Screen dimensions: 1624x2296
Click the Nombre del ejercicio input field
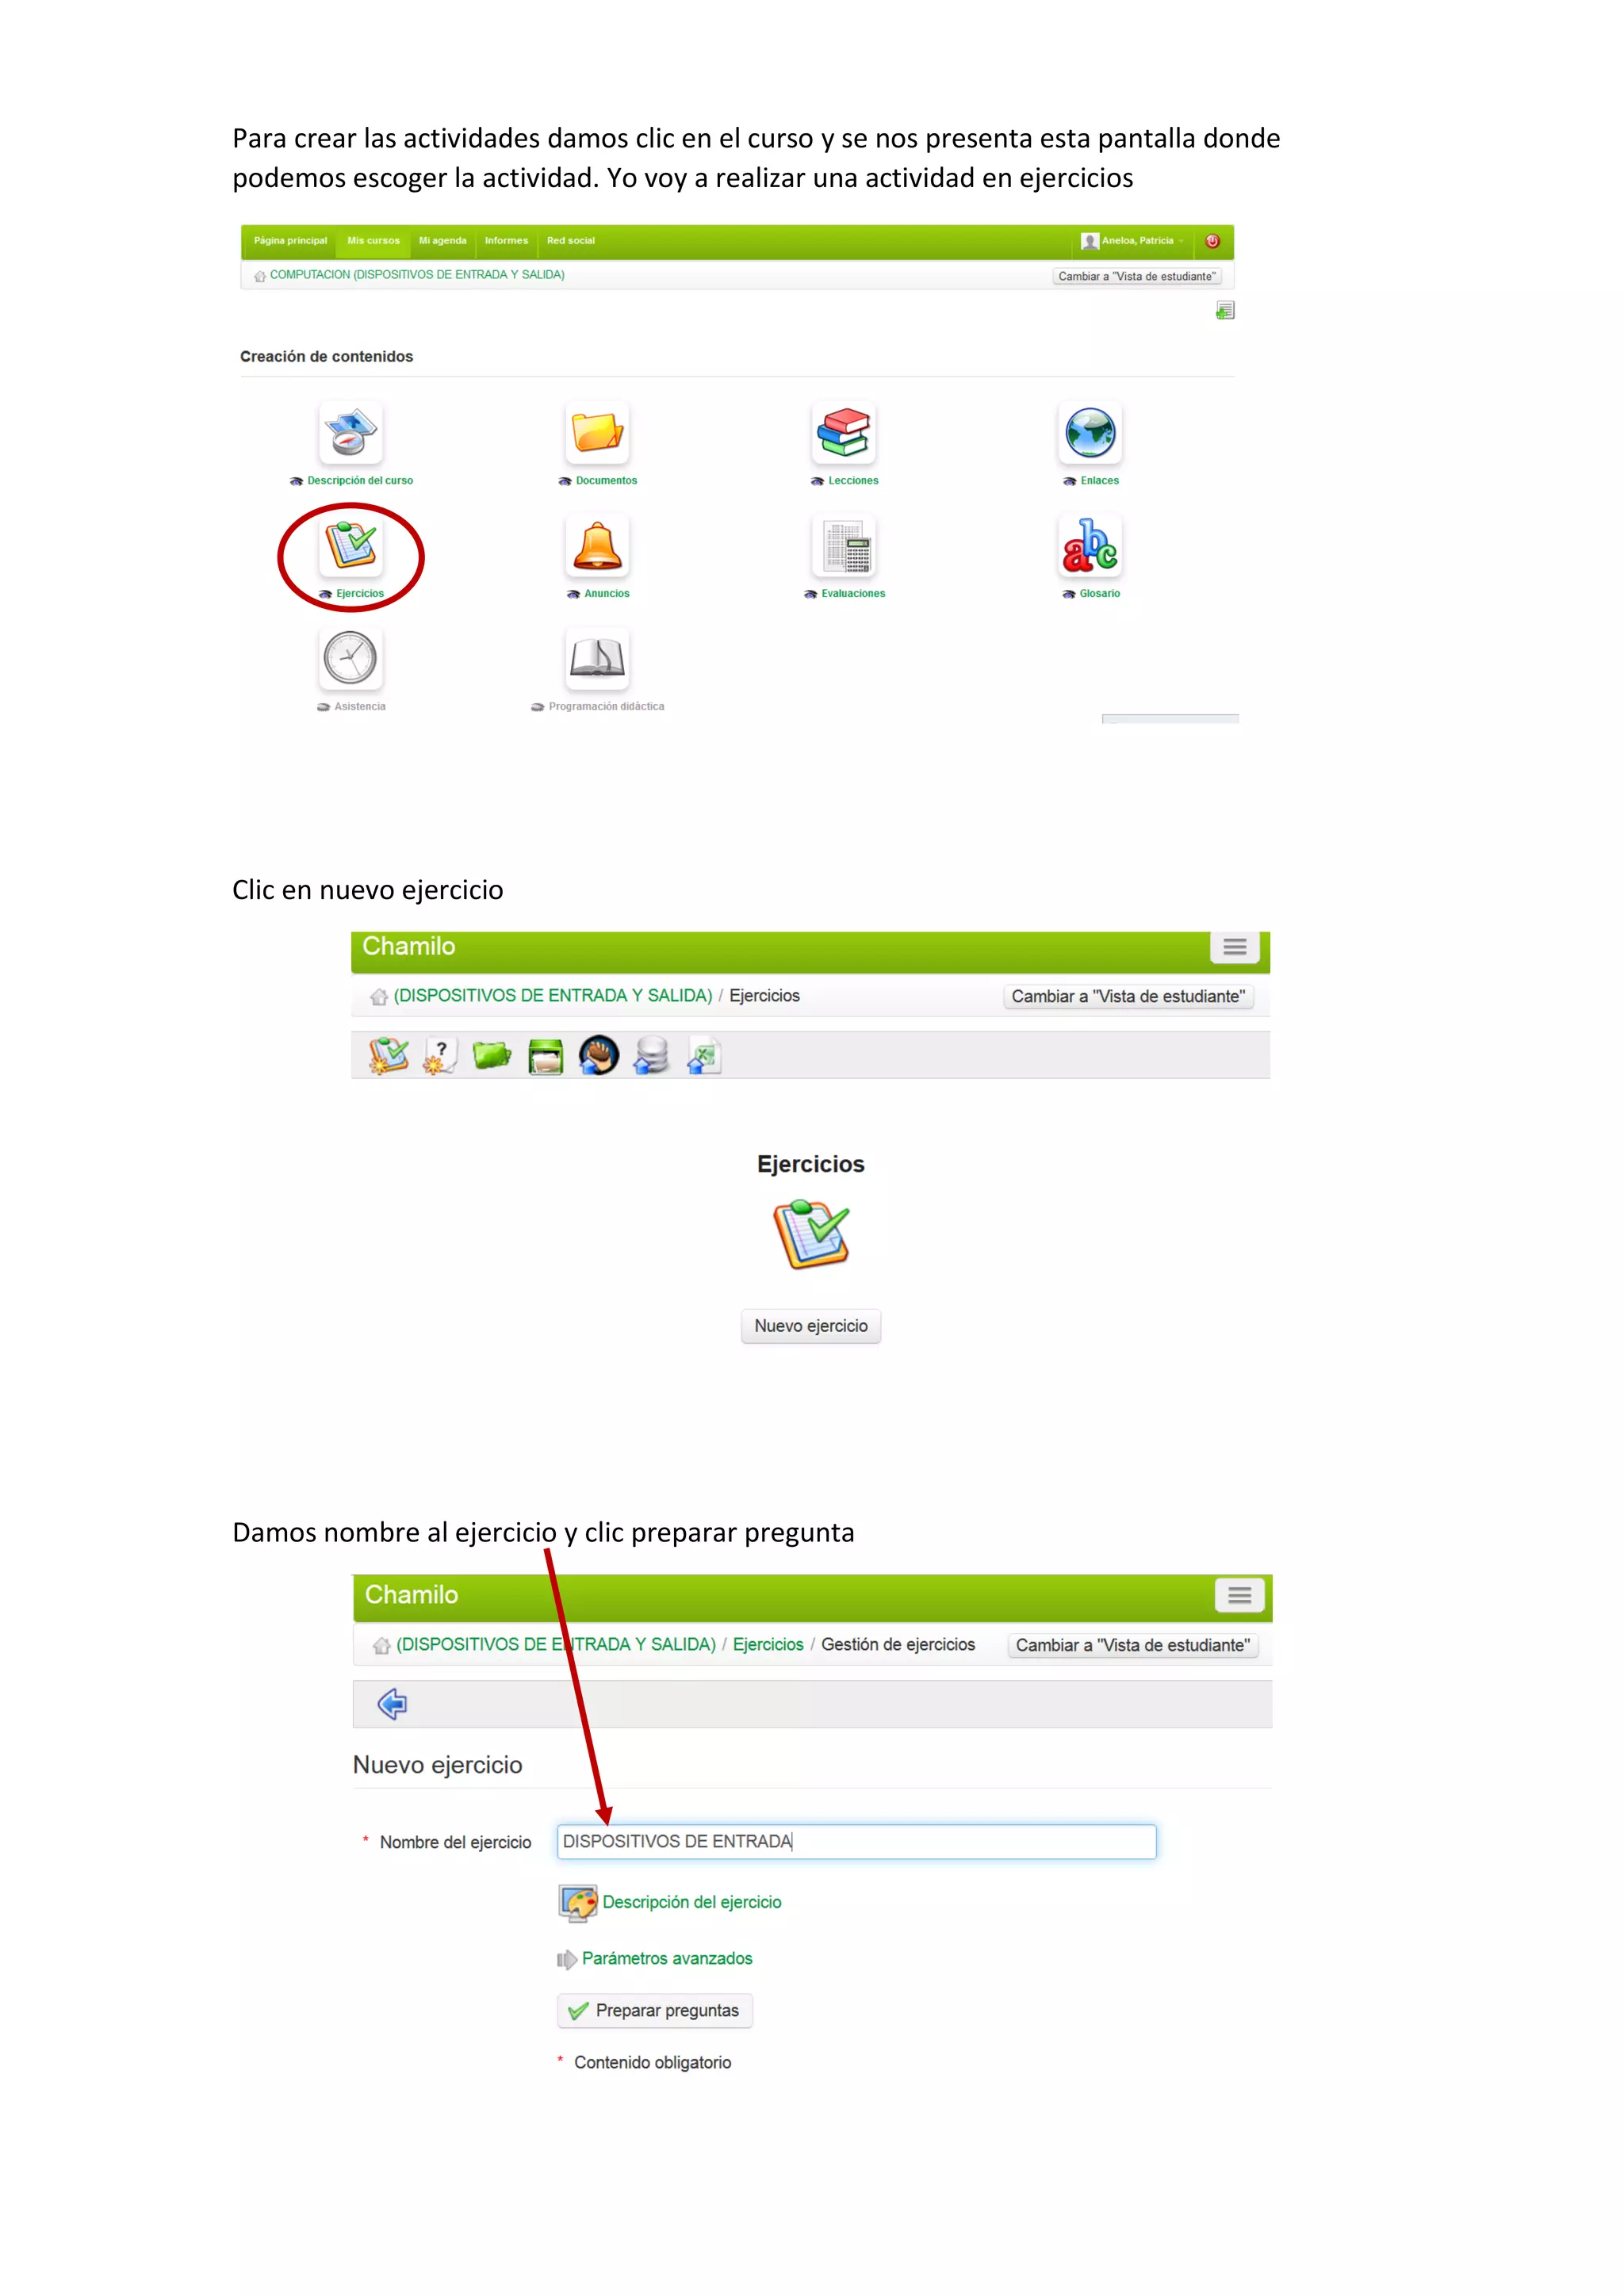856,1841
